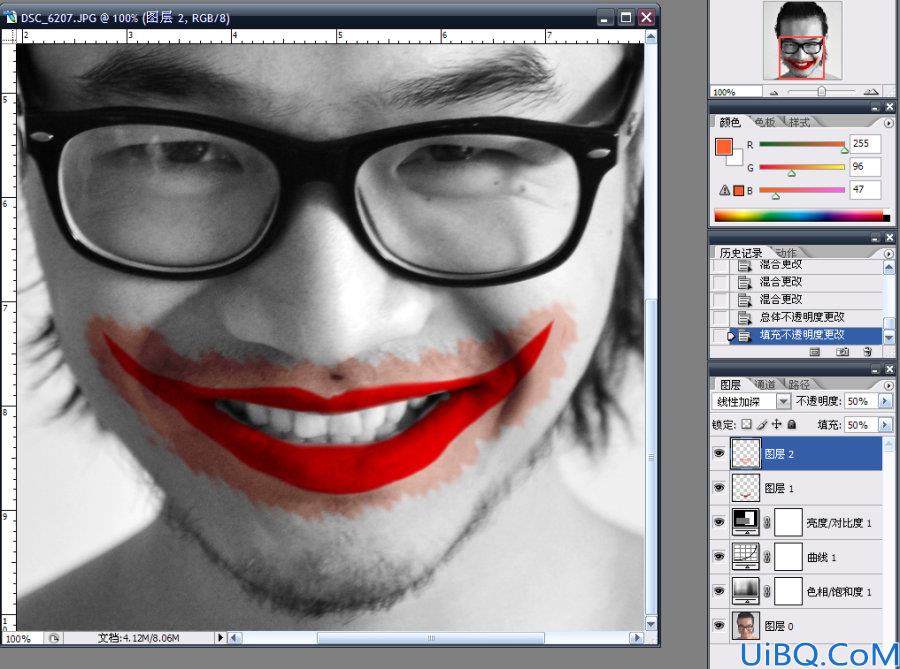Click the 亮度/对比度 1 adjustment icon
900x669 pixels.
pos(746,522)
